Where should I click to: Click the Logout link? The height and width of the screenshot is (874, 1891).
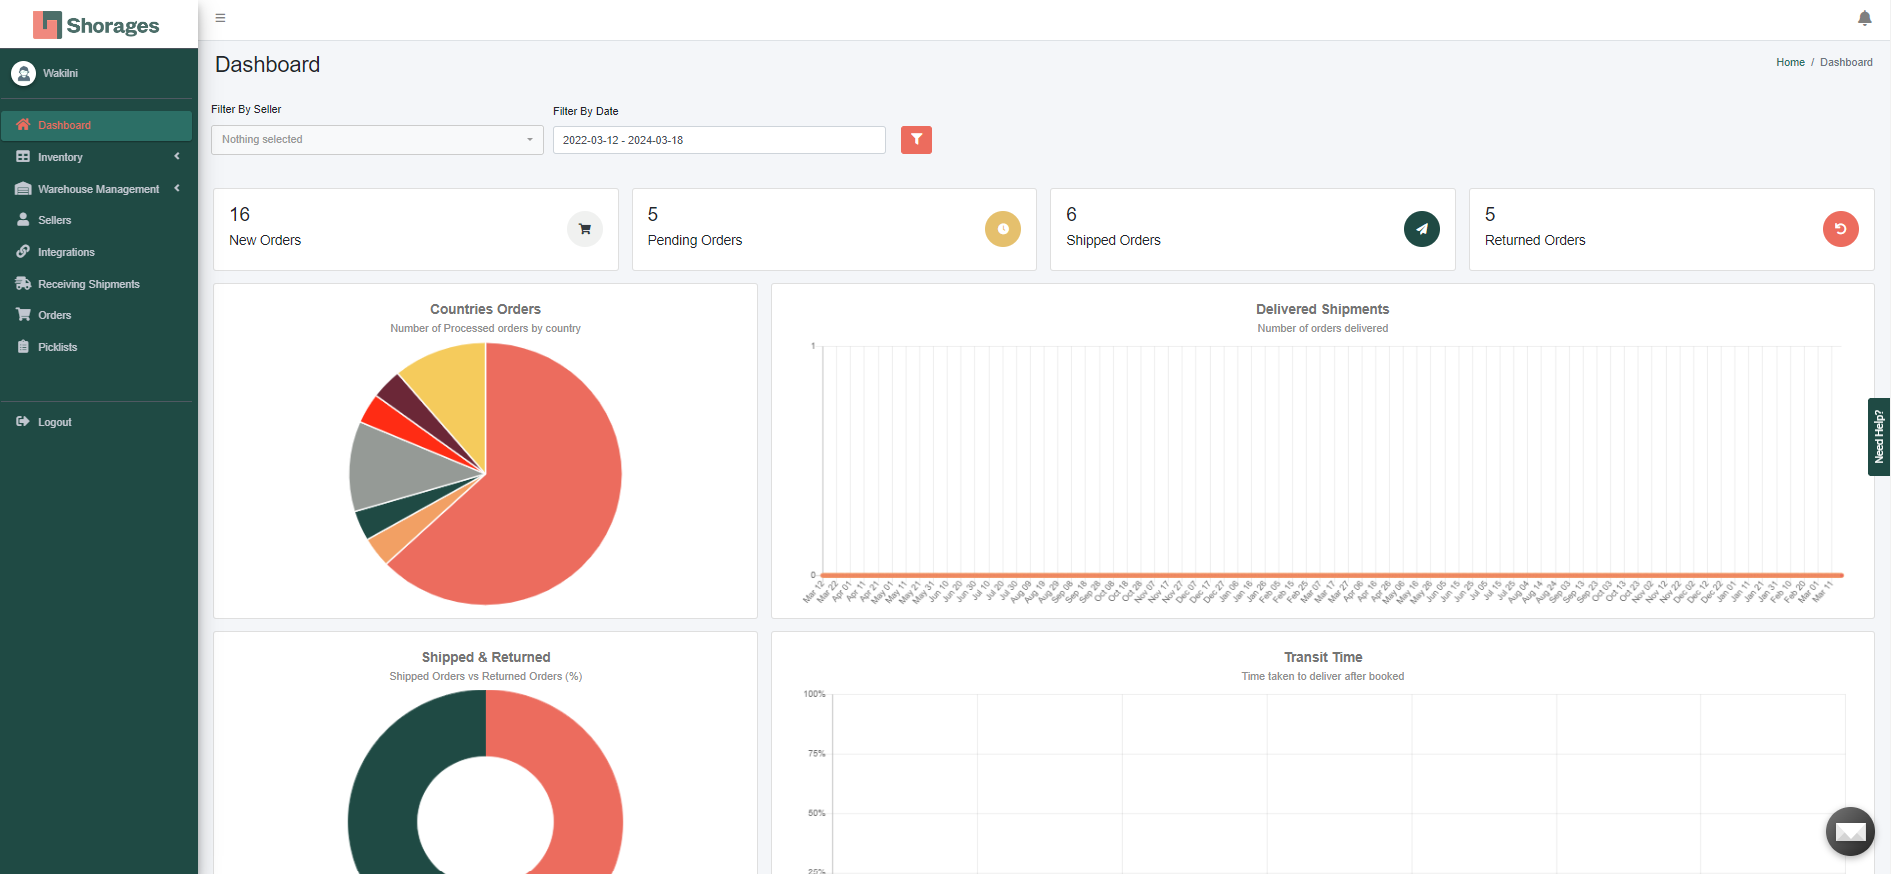pyautogui.click(x=54, y=422)
